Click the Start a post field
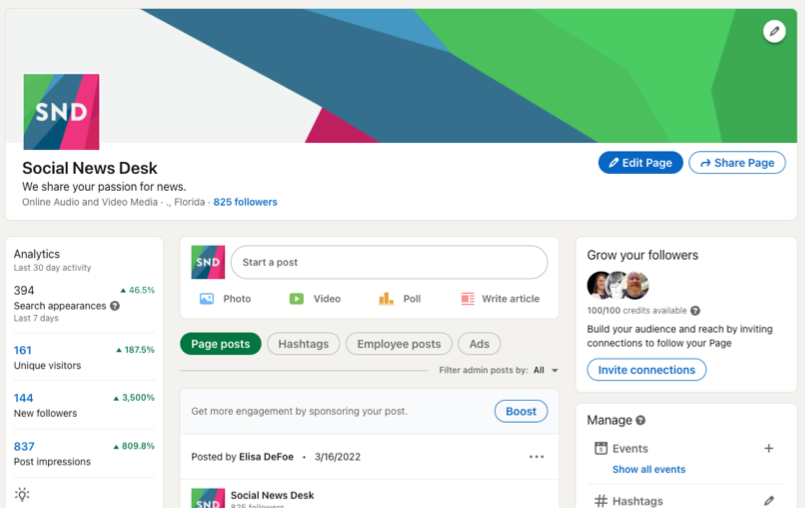Screen dimensions: 805x508 pyautogui.click(x=389, y=262)
